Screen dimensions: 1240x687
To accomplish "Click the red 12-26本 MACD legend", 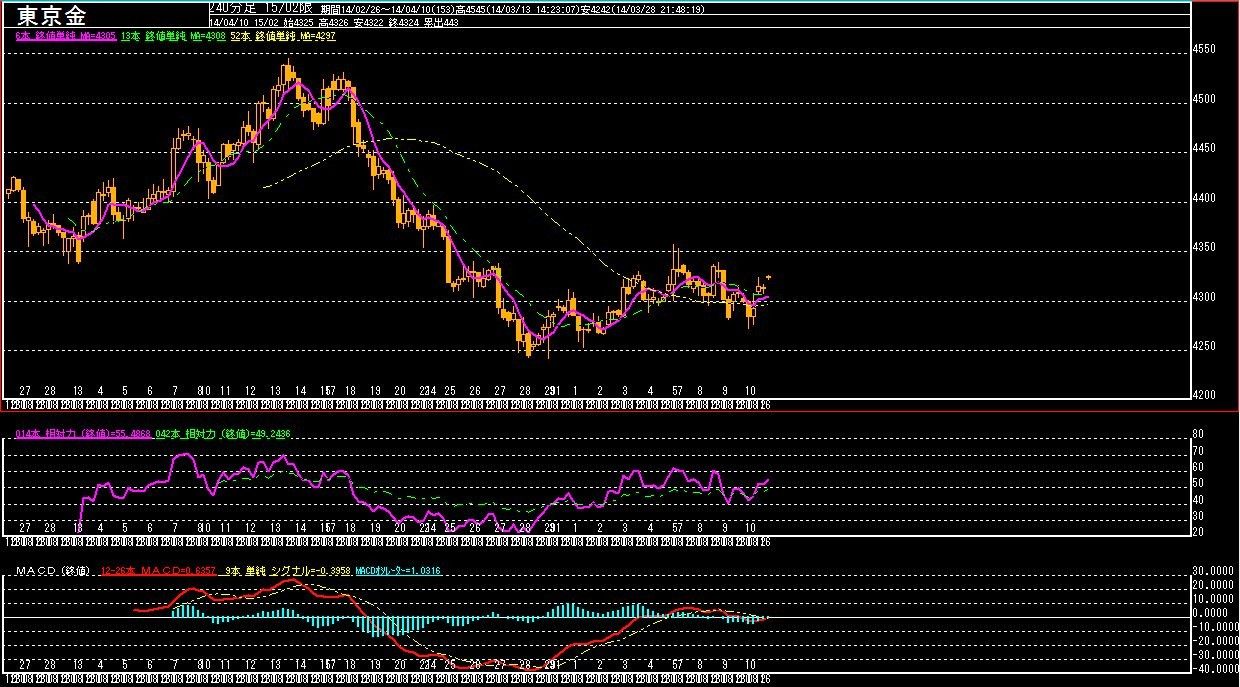I will 158,572.
